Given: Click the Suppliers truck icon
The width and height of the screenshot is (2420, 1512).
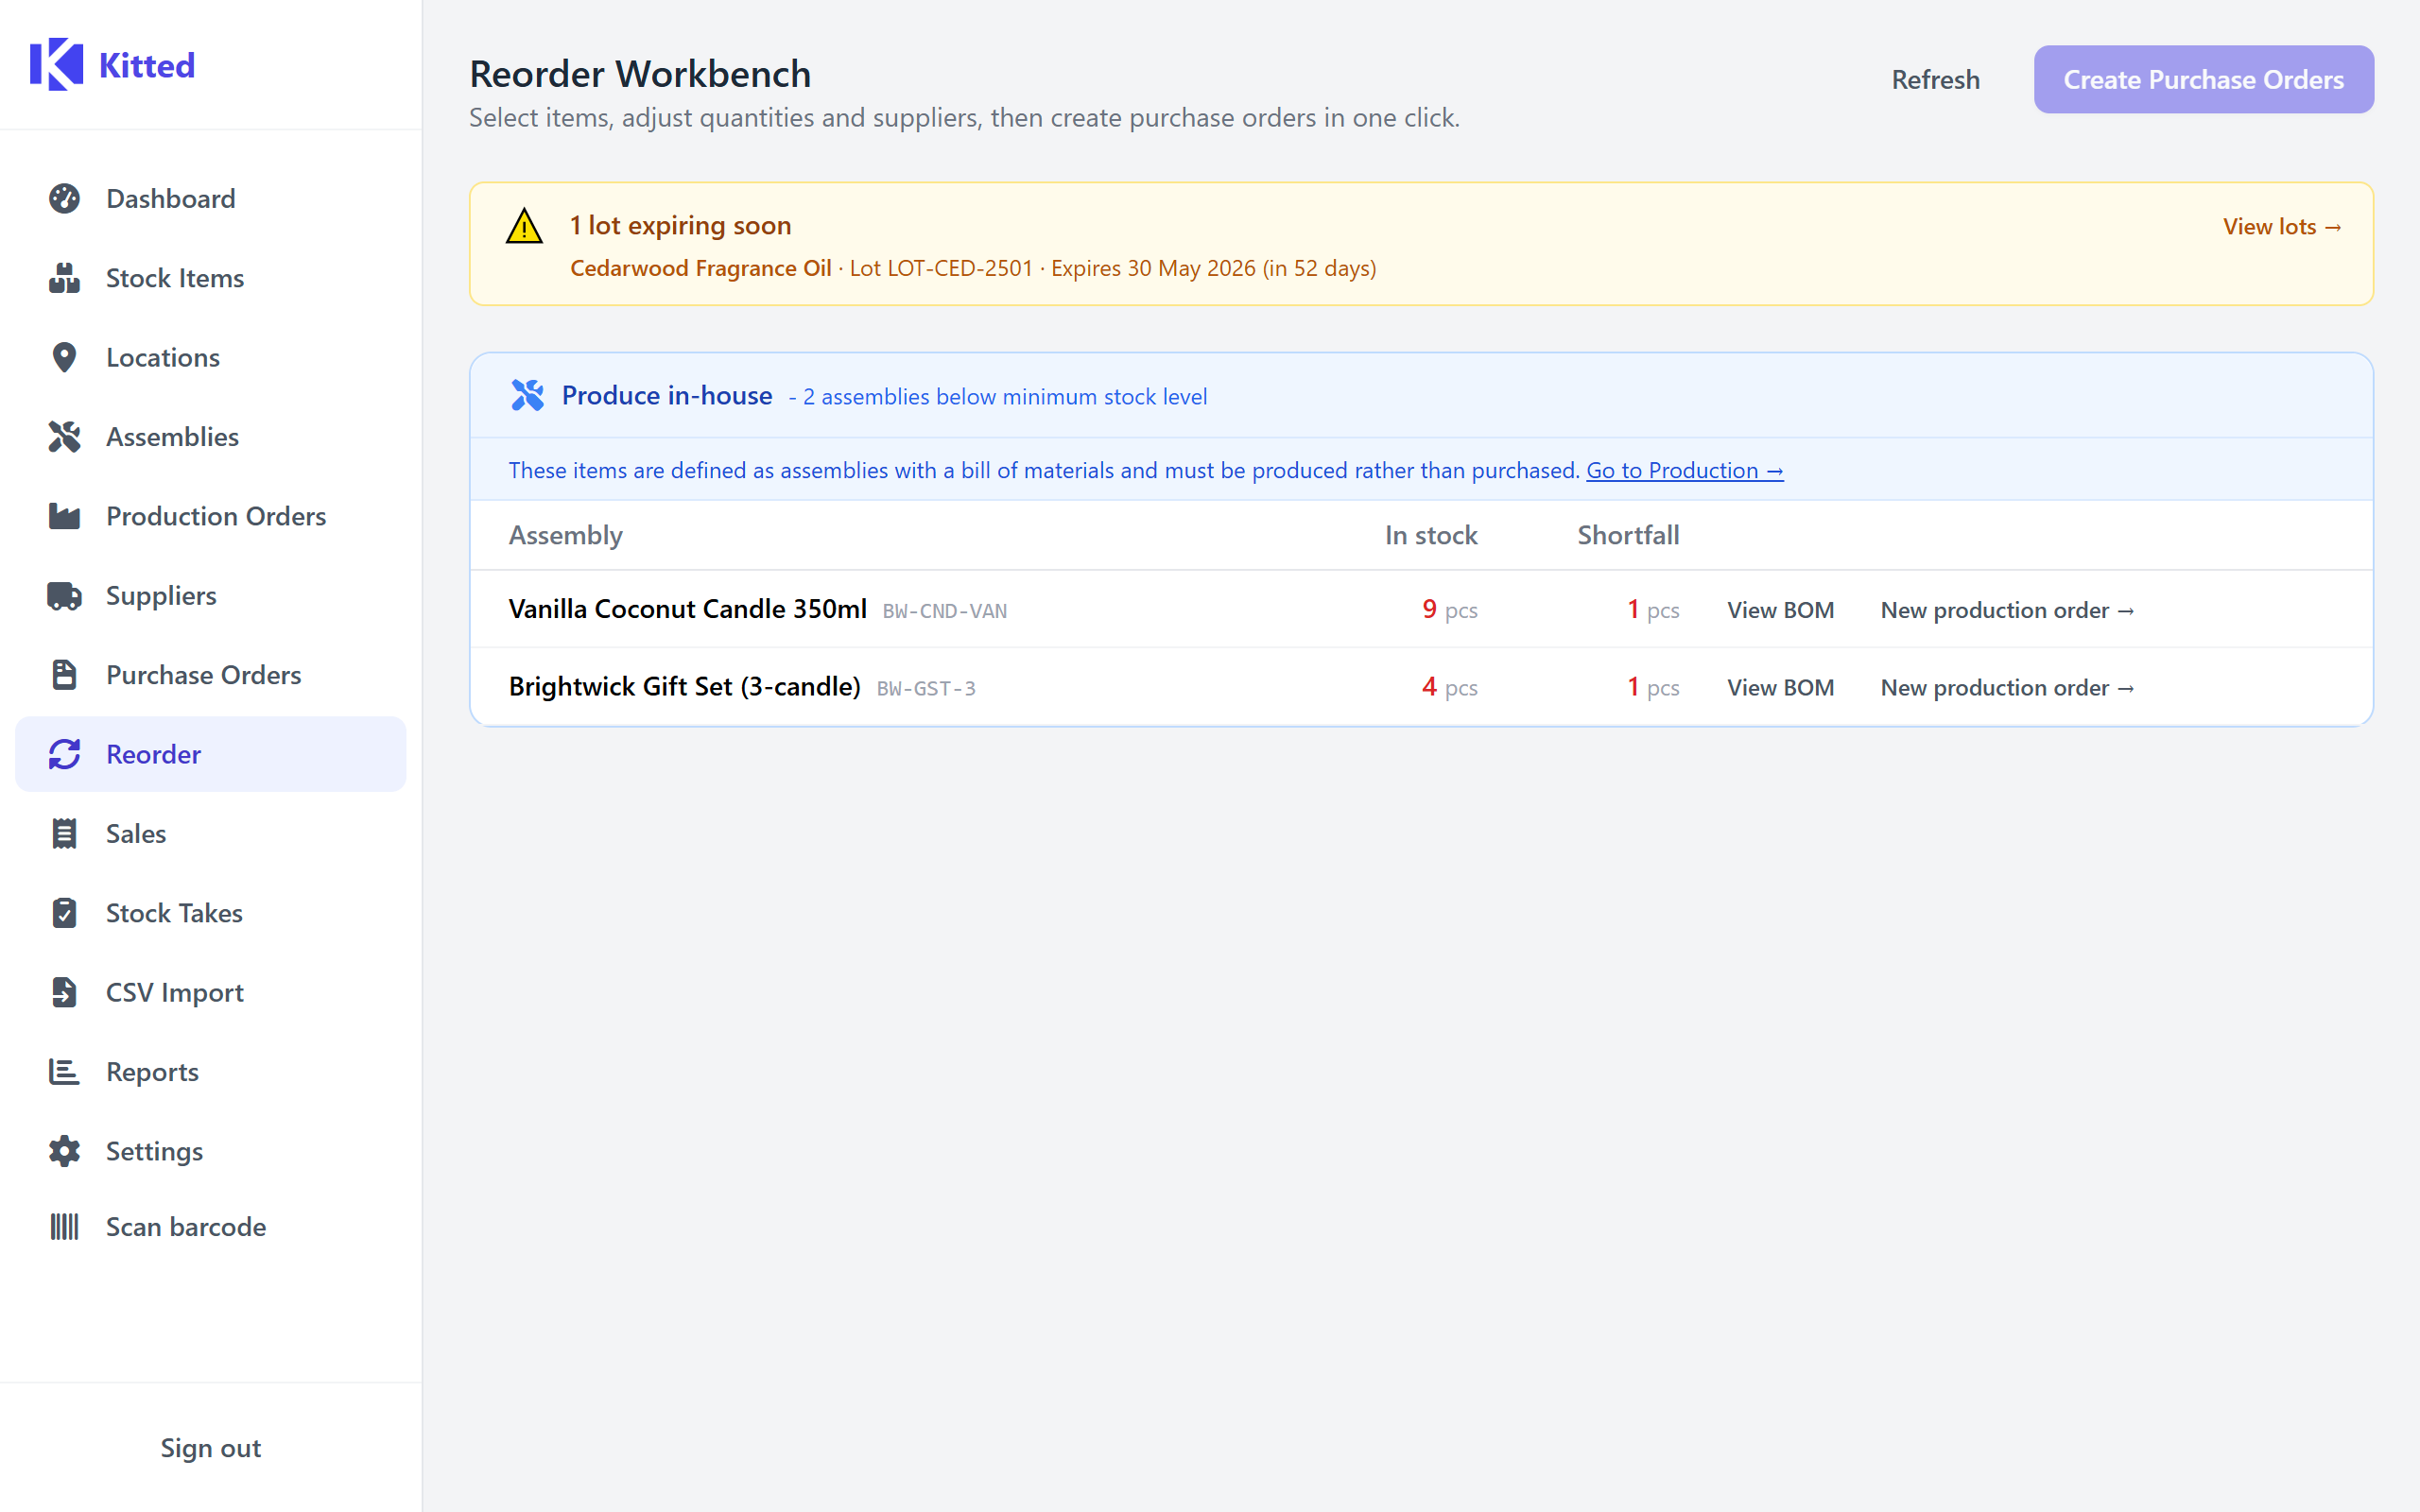Looking at the screenshot, I should pos(64,596).
